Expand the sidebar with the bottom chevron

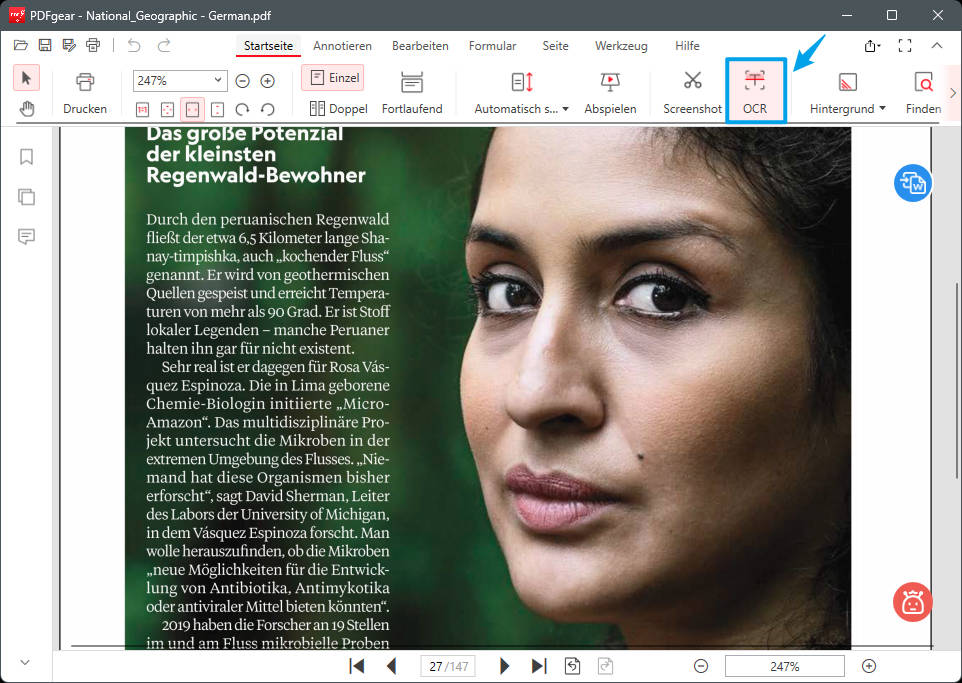[x=25, y=663]
